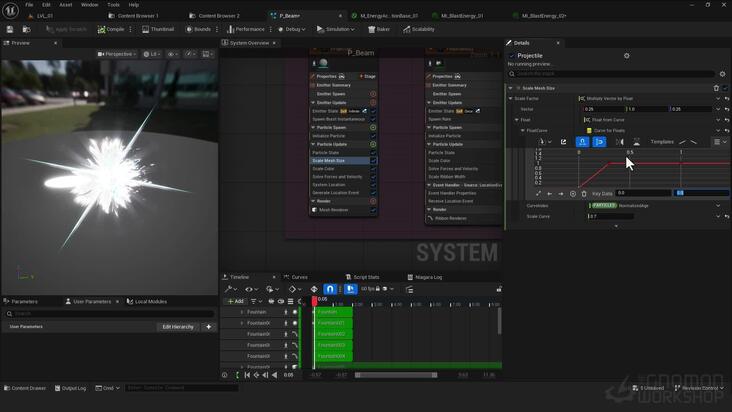Open the CurveIndex NormalizedAge dropdown
The width and height of the screenshot is (732, 412).
tap(718, 205)
